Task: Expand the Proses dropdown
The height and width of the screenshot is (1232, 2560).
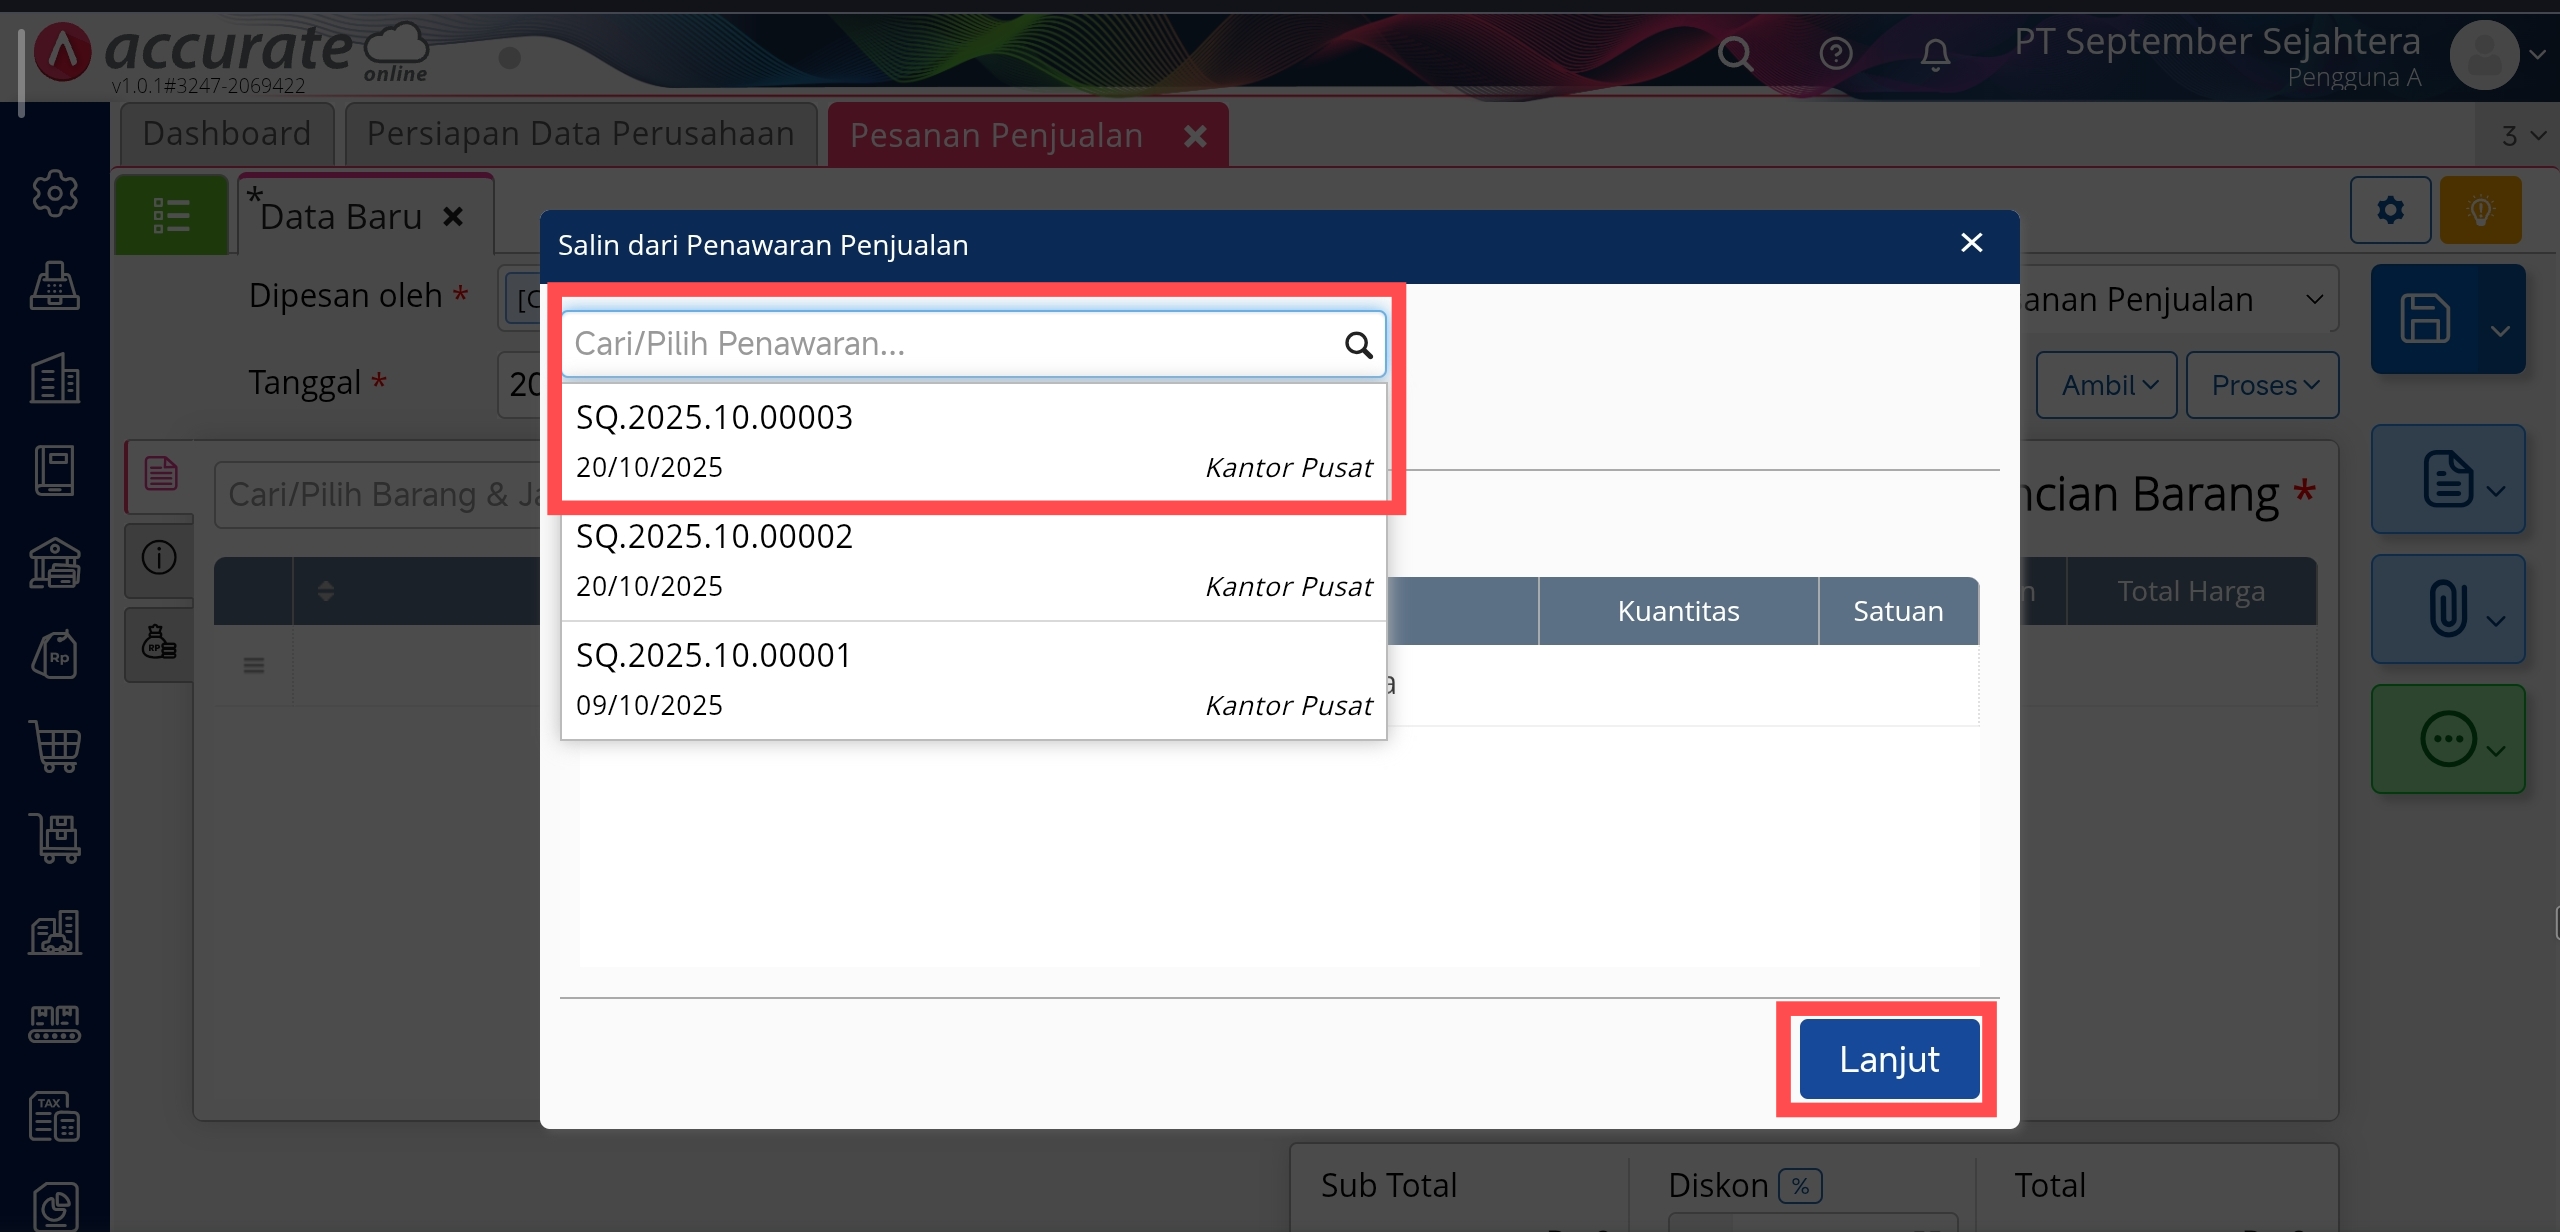Action: [2263, 385]
